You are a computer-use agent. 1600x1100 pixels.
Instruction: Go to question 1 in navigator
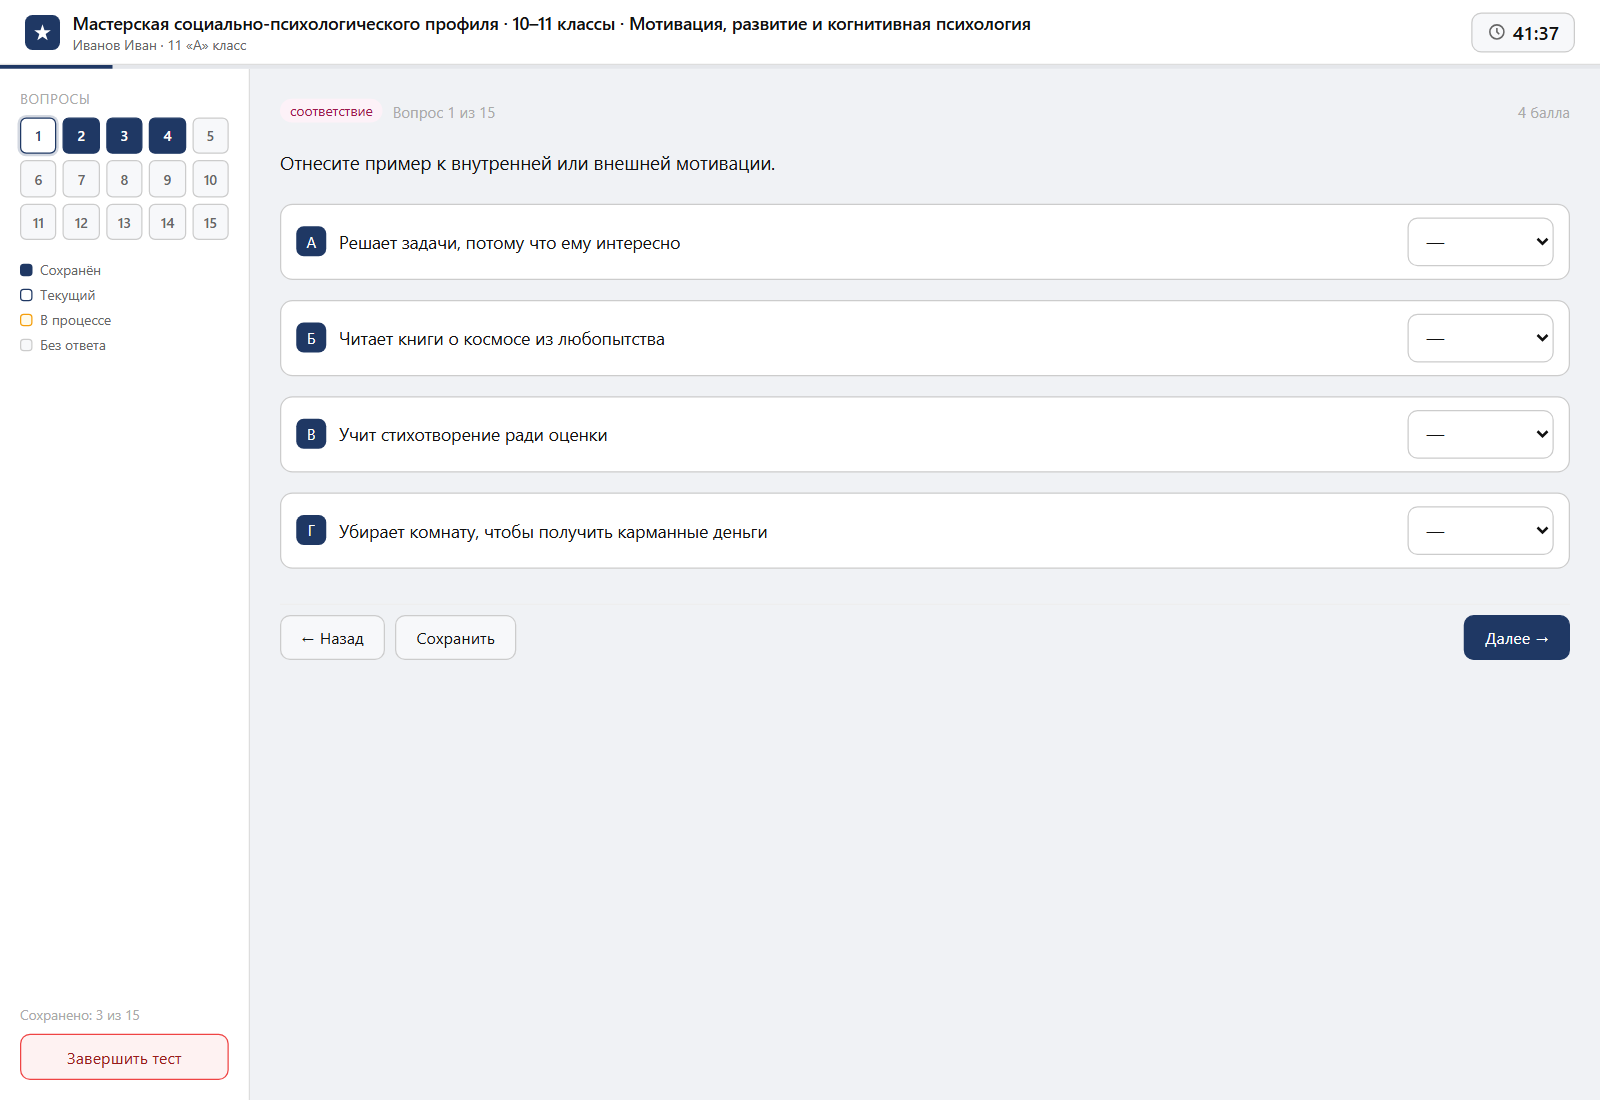pyautogui.click(x=38, y=136)
